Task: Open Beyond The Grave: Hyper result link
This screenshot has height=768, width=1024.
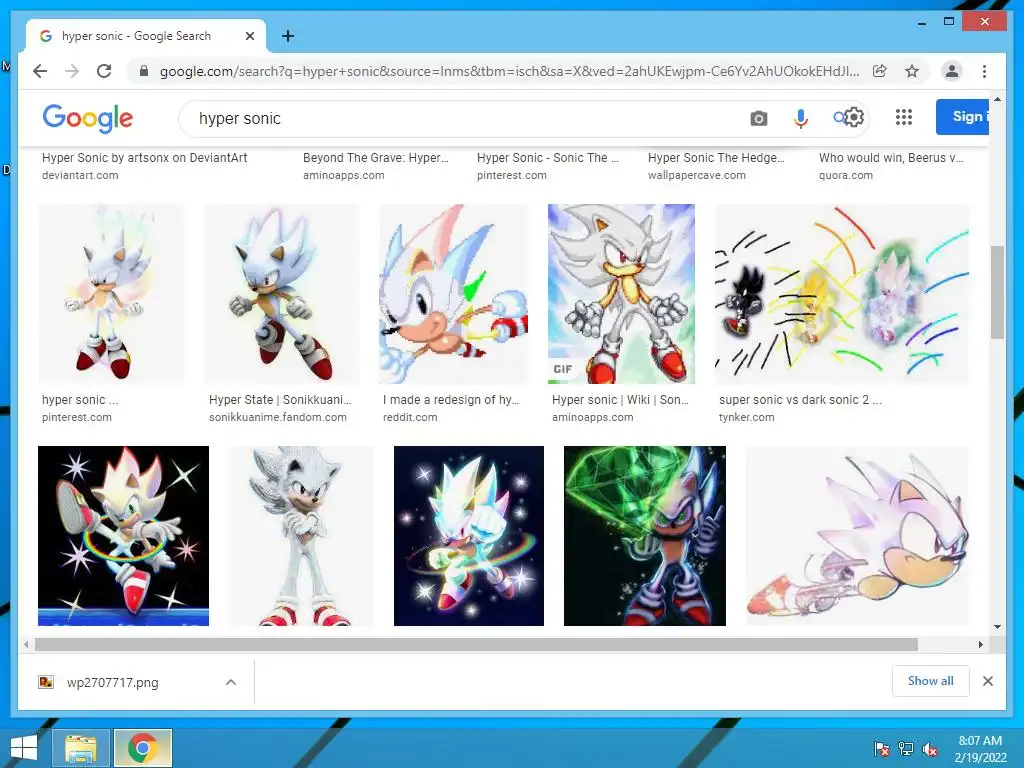Action: tap(376, 157)
